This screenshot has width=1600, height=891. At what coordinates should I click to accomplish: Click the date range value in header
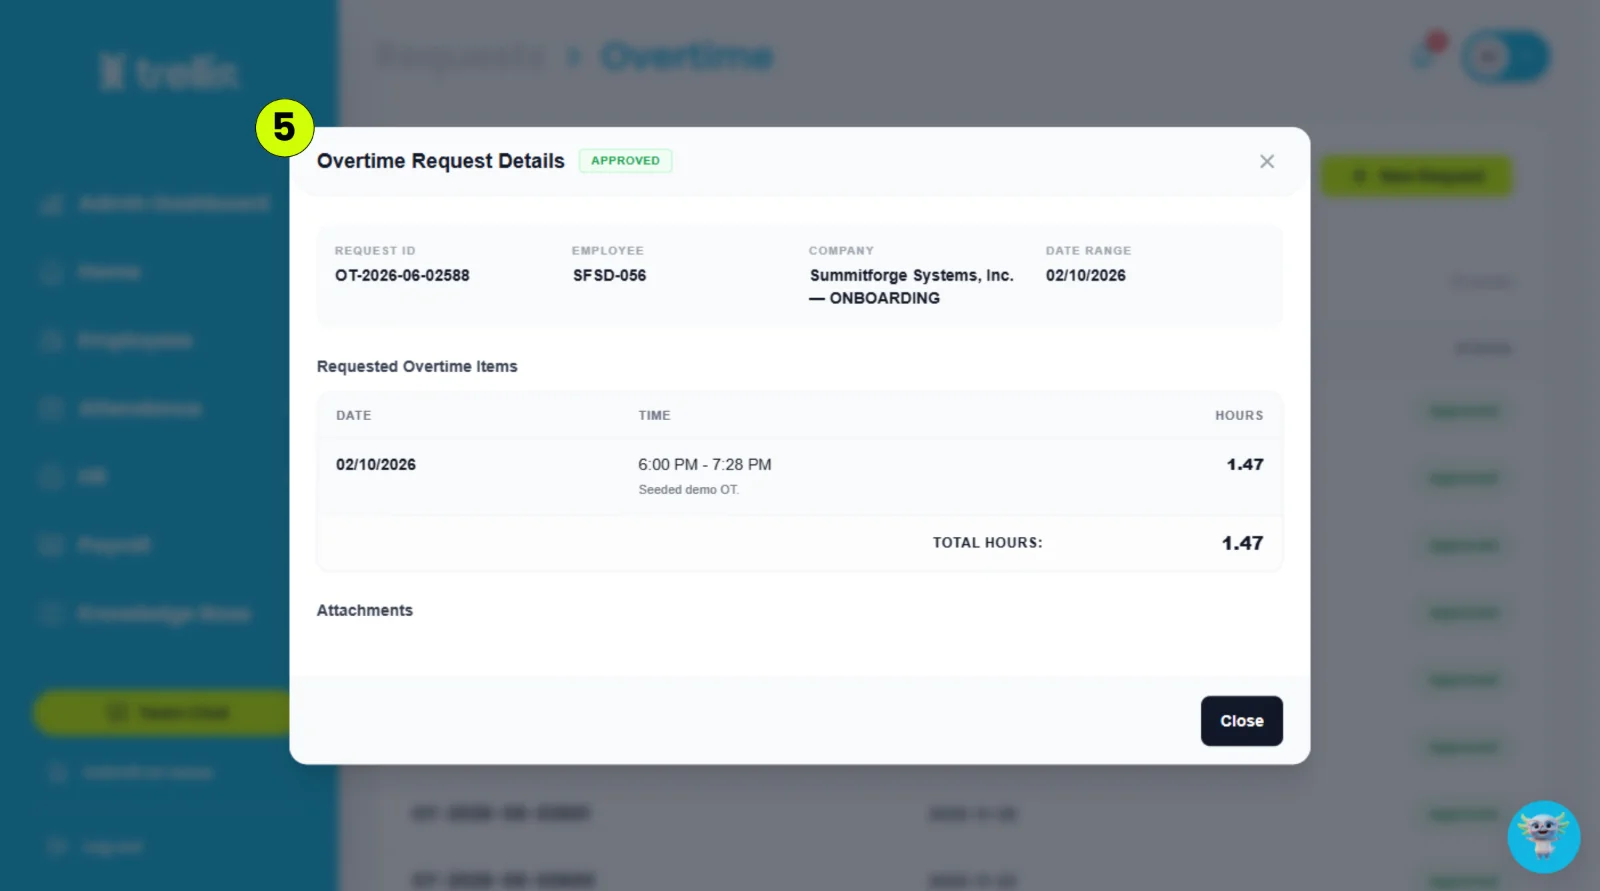tap(1085, 275)
